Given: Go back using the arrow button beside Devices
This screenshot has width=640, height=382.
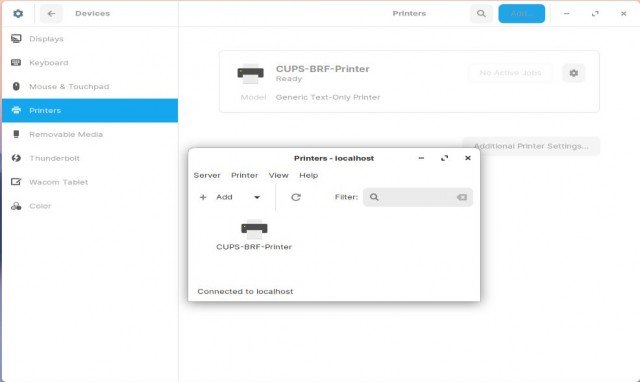Looking at the screenshot, I should (x=51, y=13).
